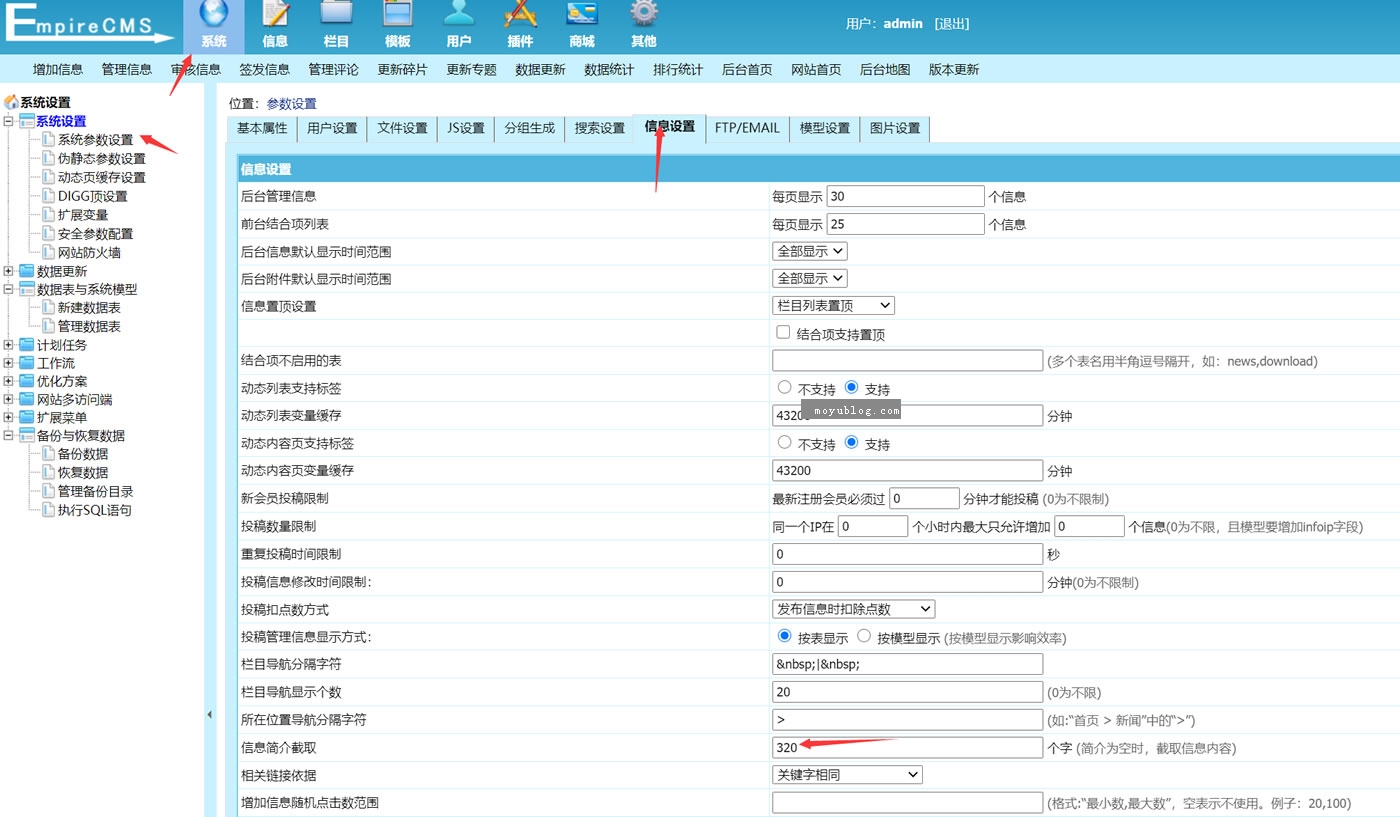Click the 插件 (Plugins) module icon

520,25
